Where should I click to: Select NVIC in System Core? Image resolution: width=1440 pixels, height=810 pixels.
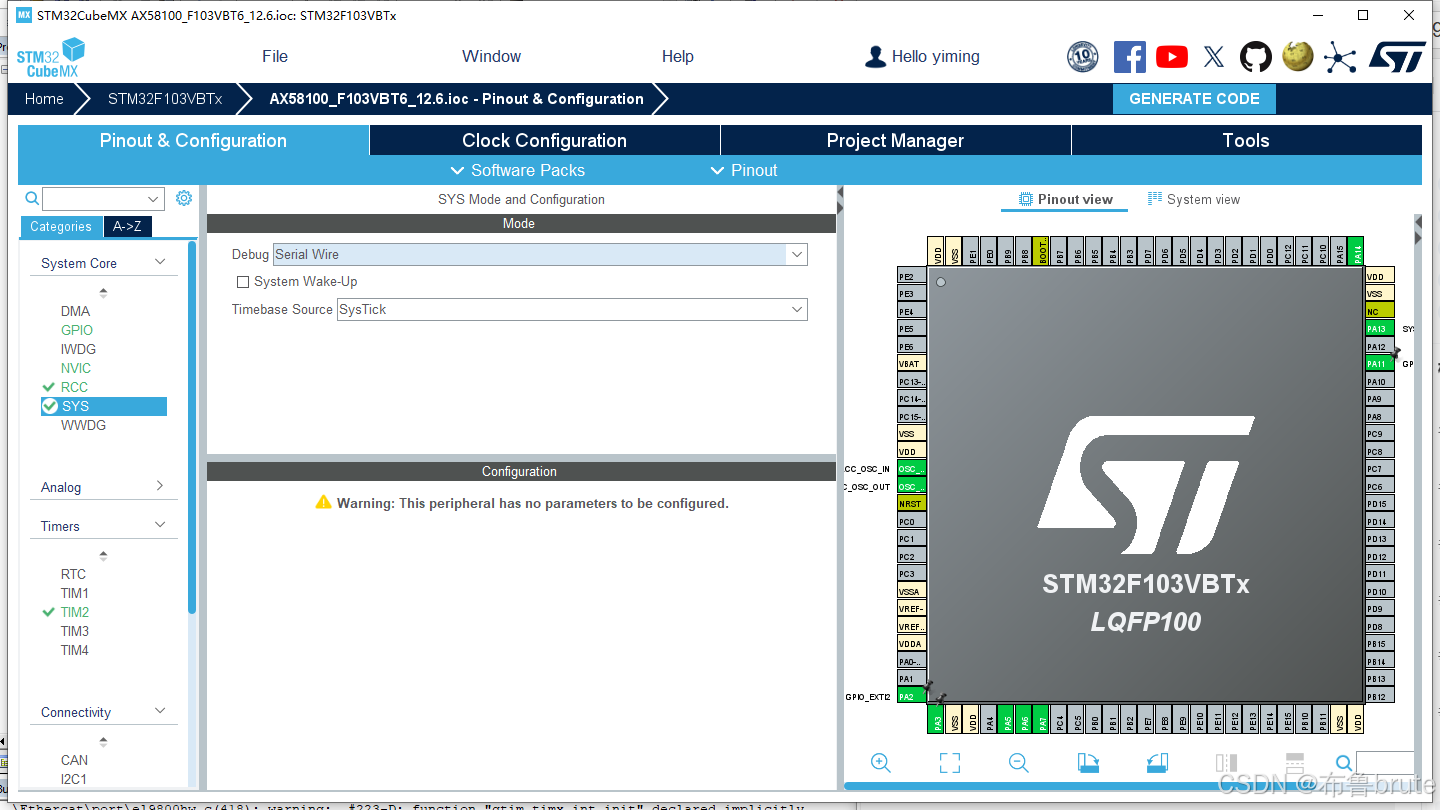pyautogui.click(x=76, y=368)
